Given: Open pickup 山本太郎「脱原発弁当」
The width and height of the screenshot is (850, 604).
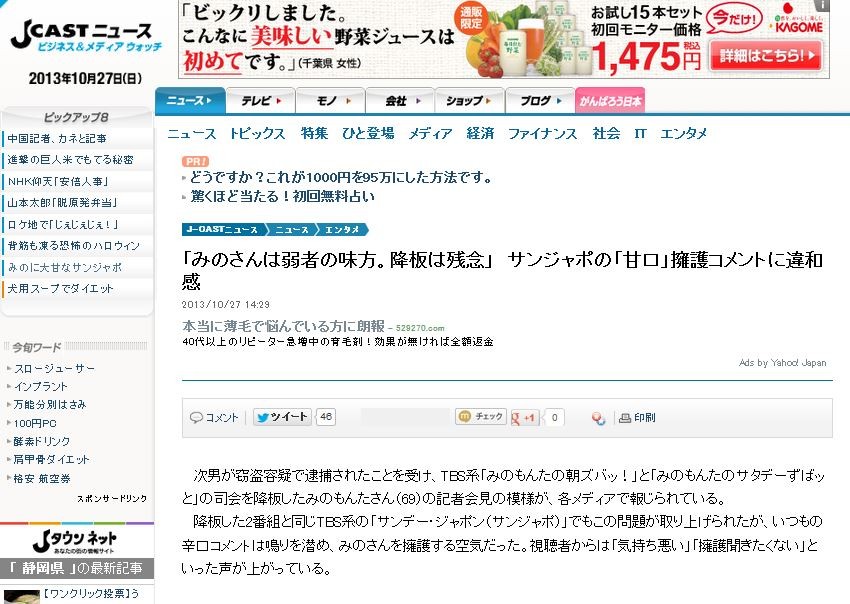Looking at the screenshot, I should [x=62, y=203].
